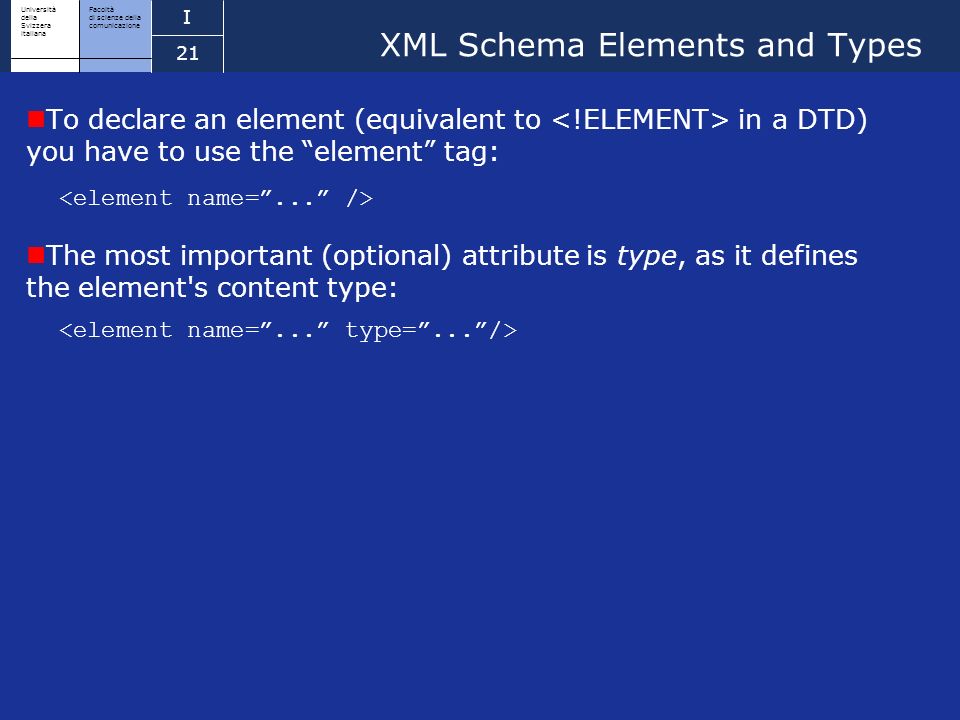Click the word "defines" in the second bullet

point(809,255)
